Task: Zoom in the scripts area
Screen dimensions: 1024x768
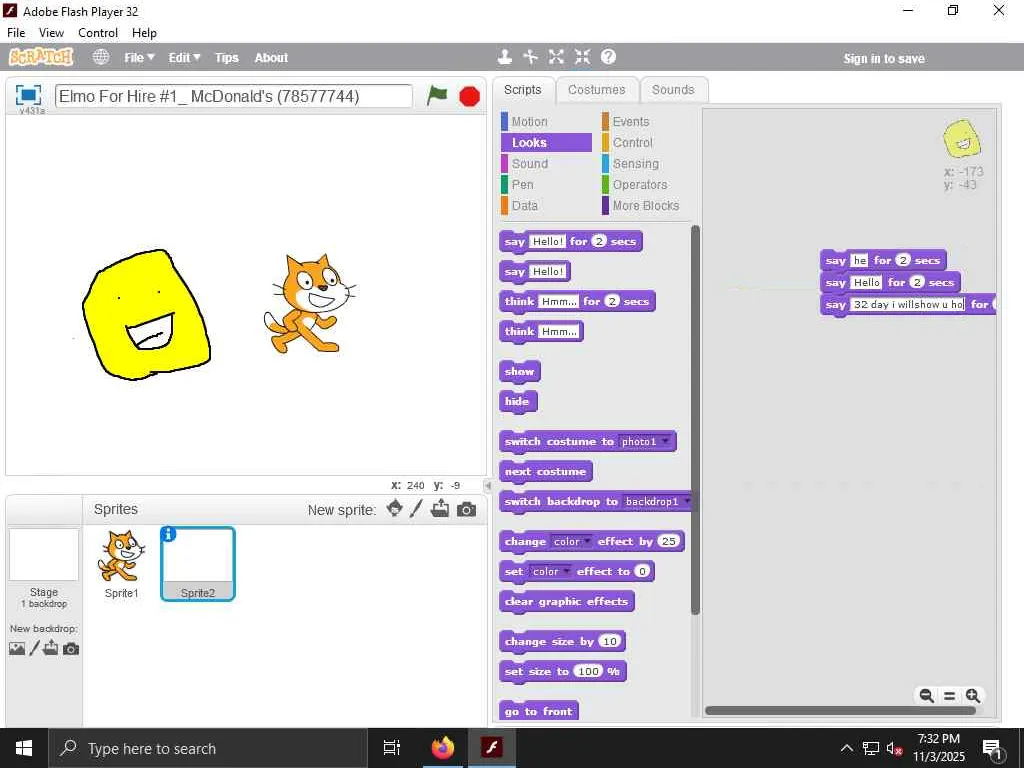Action: [972, 696]
